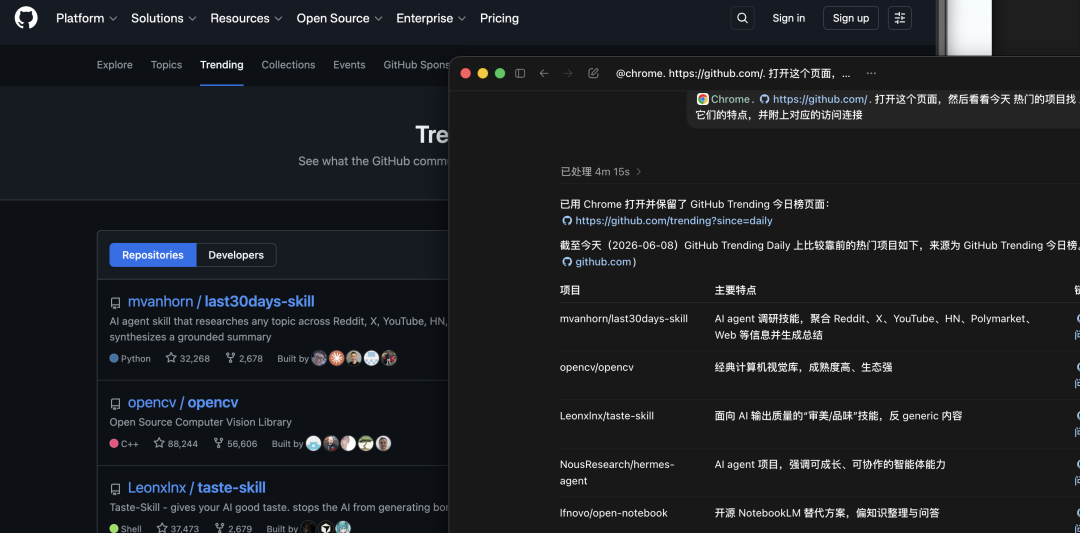This screenshot has width=1080, height=533.
Task: Go forward arrow in chat window
Action: pos(568,73)
